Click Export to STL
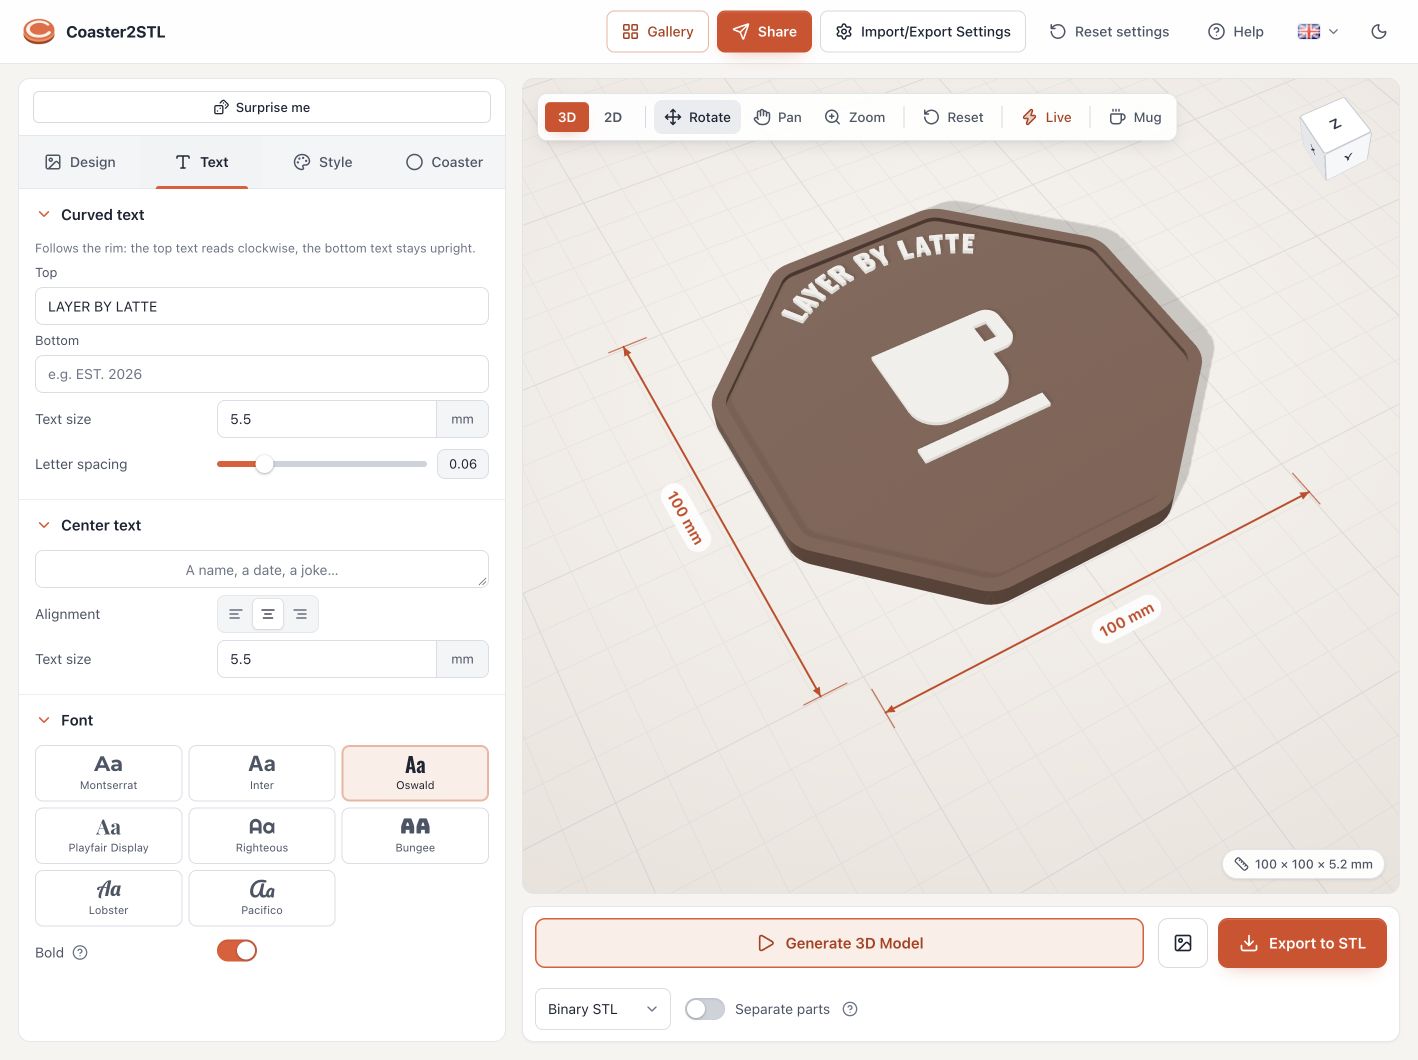 tap(1302, 943)
